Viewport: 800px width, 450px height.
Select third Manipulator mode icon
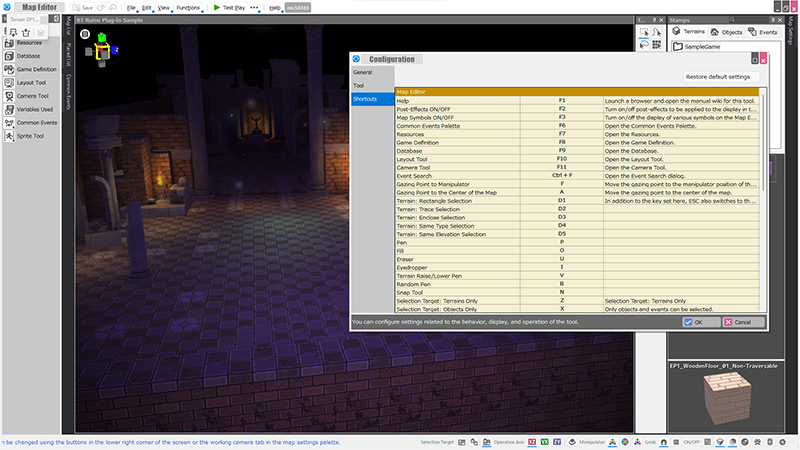pos(637,442)
